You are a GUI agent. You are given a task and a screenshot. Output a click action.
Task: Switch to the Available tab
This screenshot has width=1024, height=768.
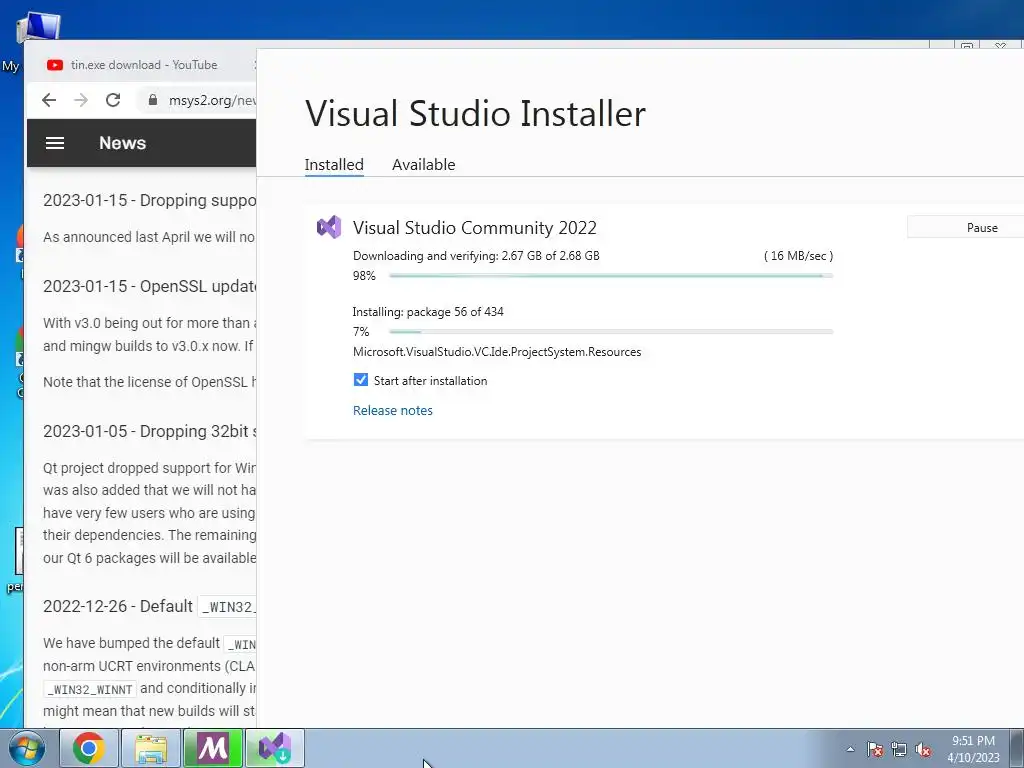423,165
